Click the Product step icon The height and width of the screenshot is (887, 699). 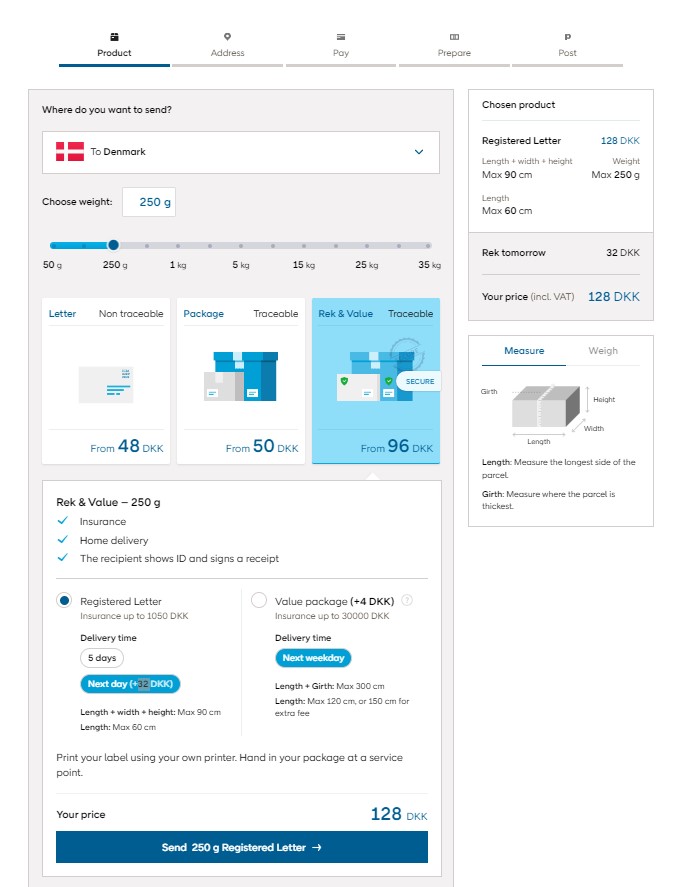(x=114, y=37)
